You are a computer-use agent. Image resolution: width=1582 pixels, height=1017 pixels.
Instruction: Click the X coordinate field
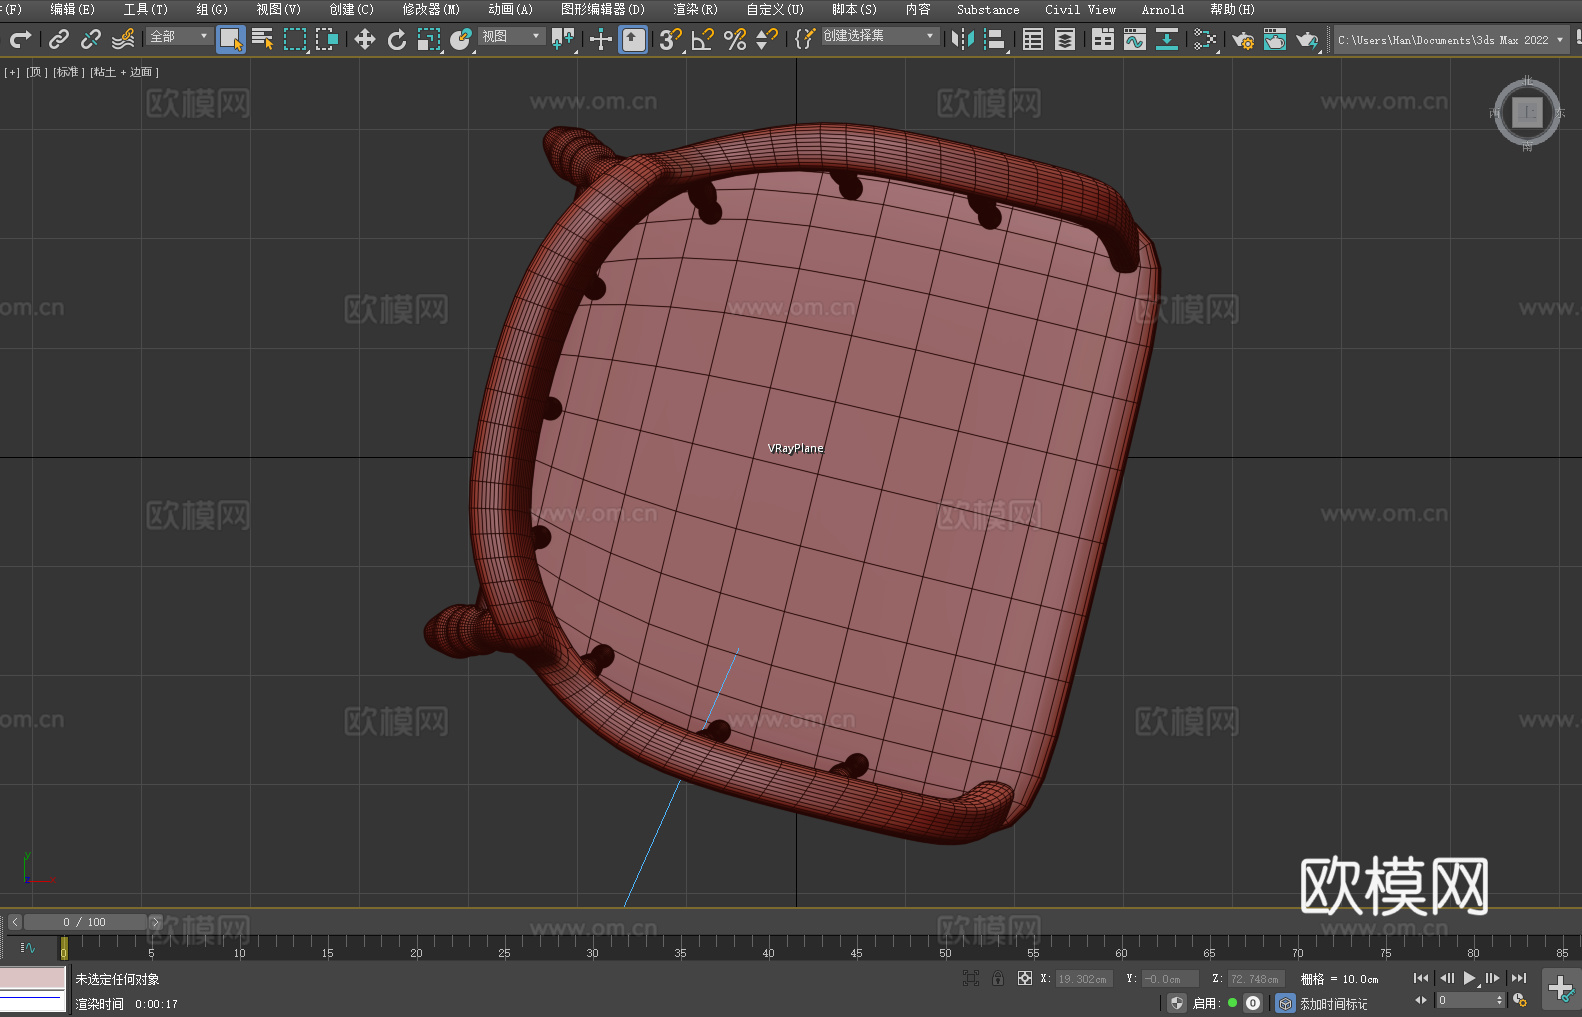[1084, 979]
